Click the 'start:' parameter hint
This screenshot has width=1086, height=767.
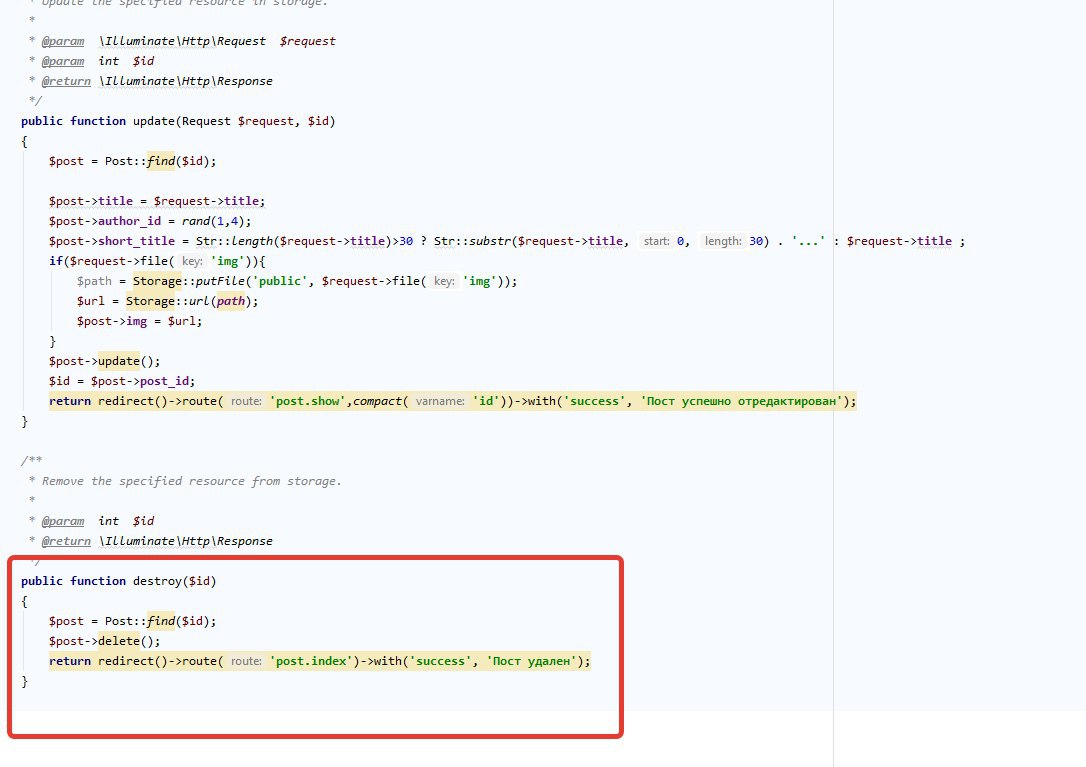[x=656, y=241]
